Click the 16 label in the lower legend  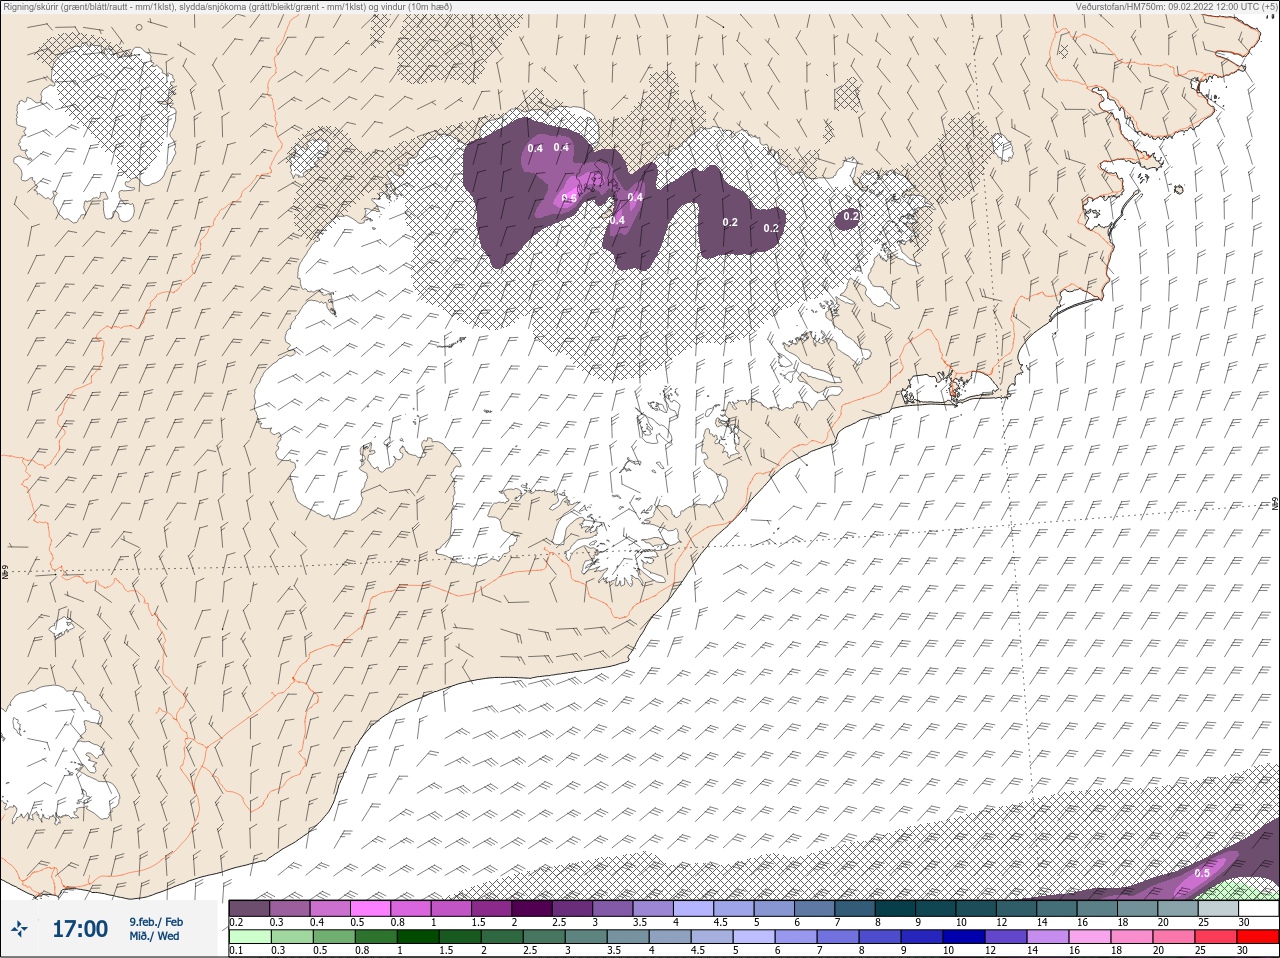tap(1075, 950)
